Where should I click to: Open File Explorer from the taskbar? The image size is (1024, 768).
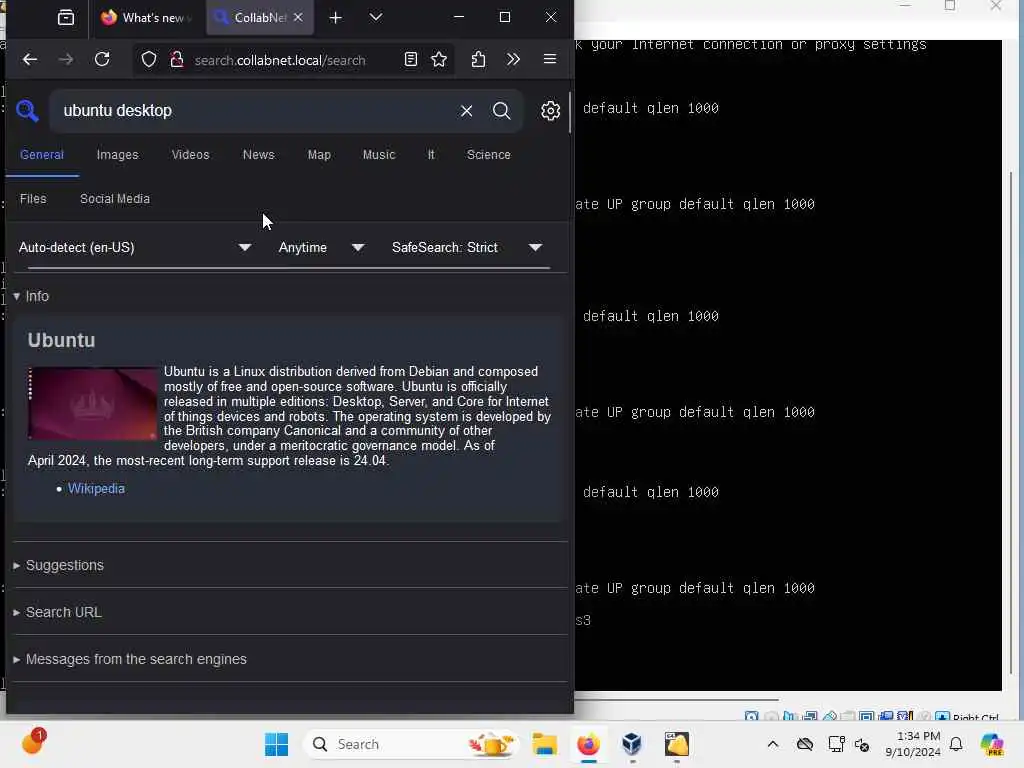point(545,744)
